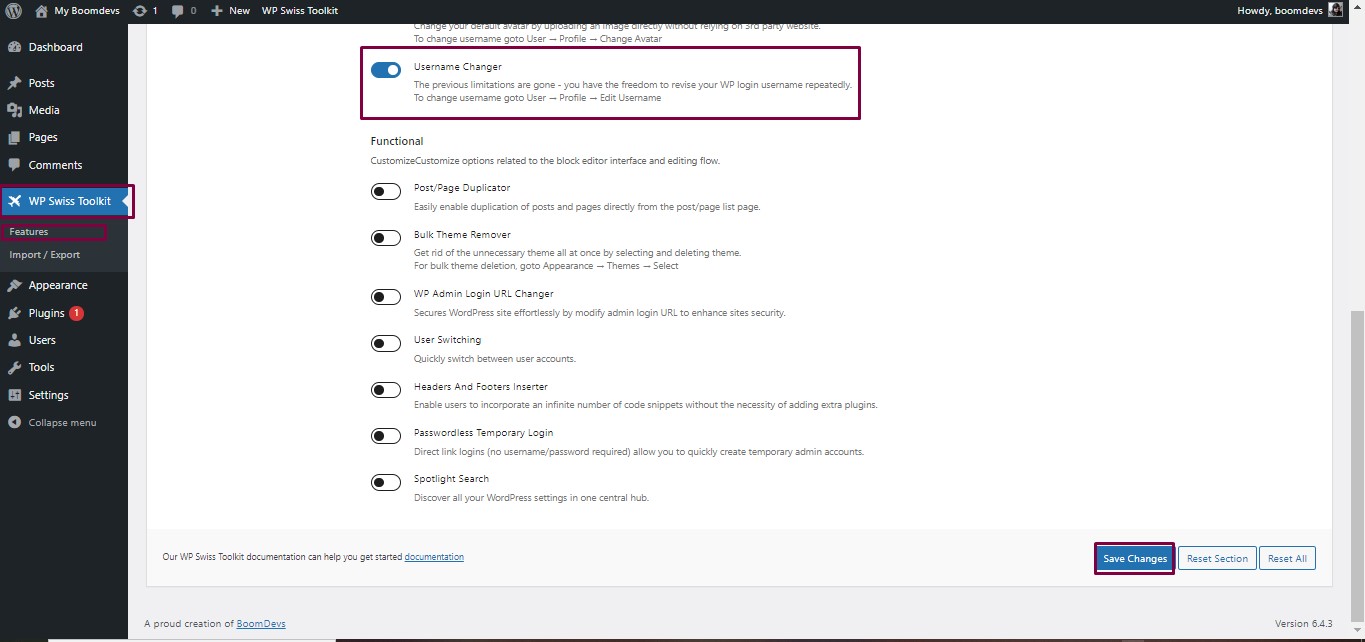Click the Users person icon
Image resolution: width=1365 pixels, height=642 pixels.
[x=14, y=340]
